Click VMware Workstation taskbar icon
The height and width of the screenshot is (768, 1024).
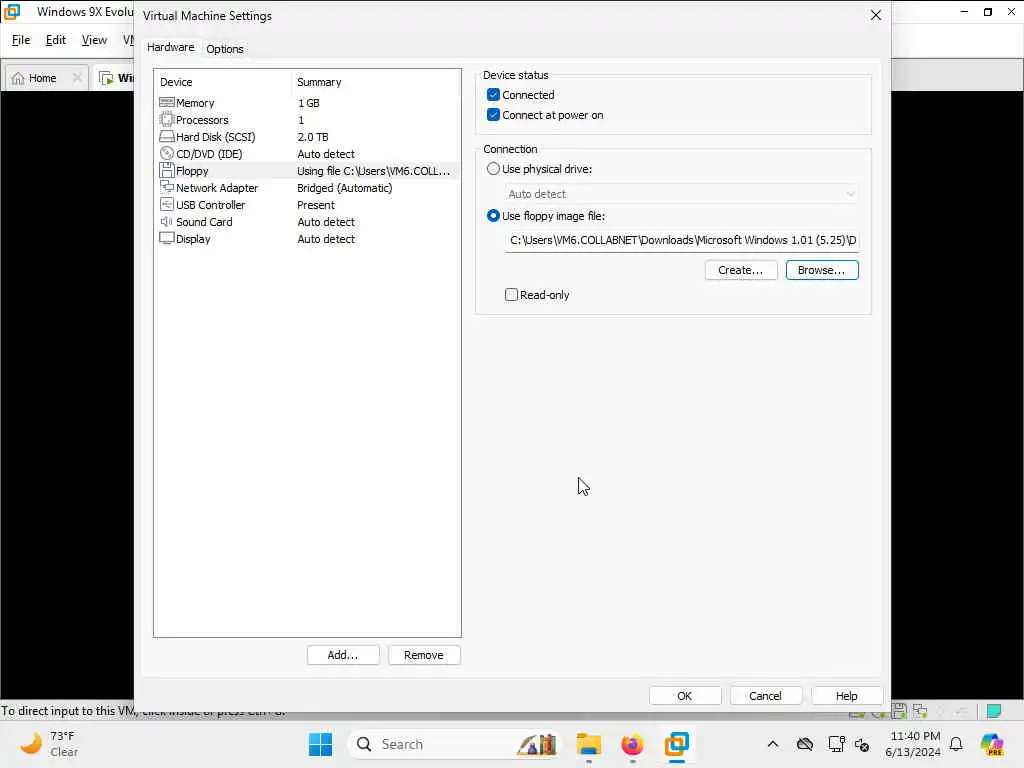(677, 744)
